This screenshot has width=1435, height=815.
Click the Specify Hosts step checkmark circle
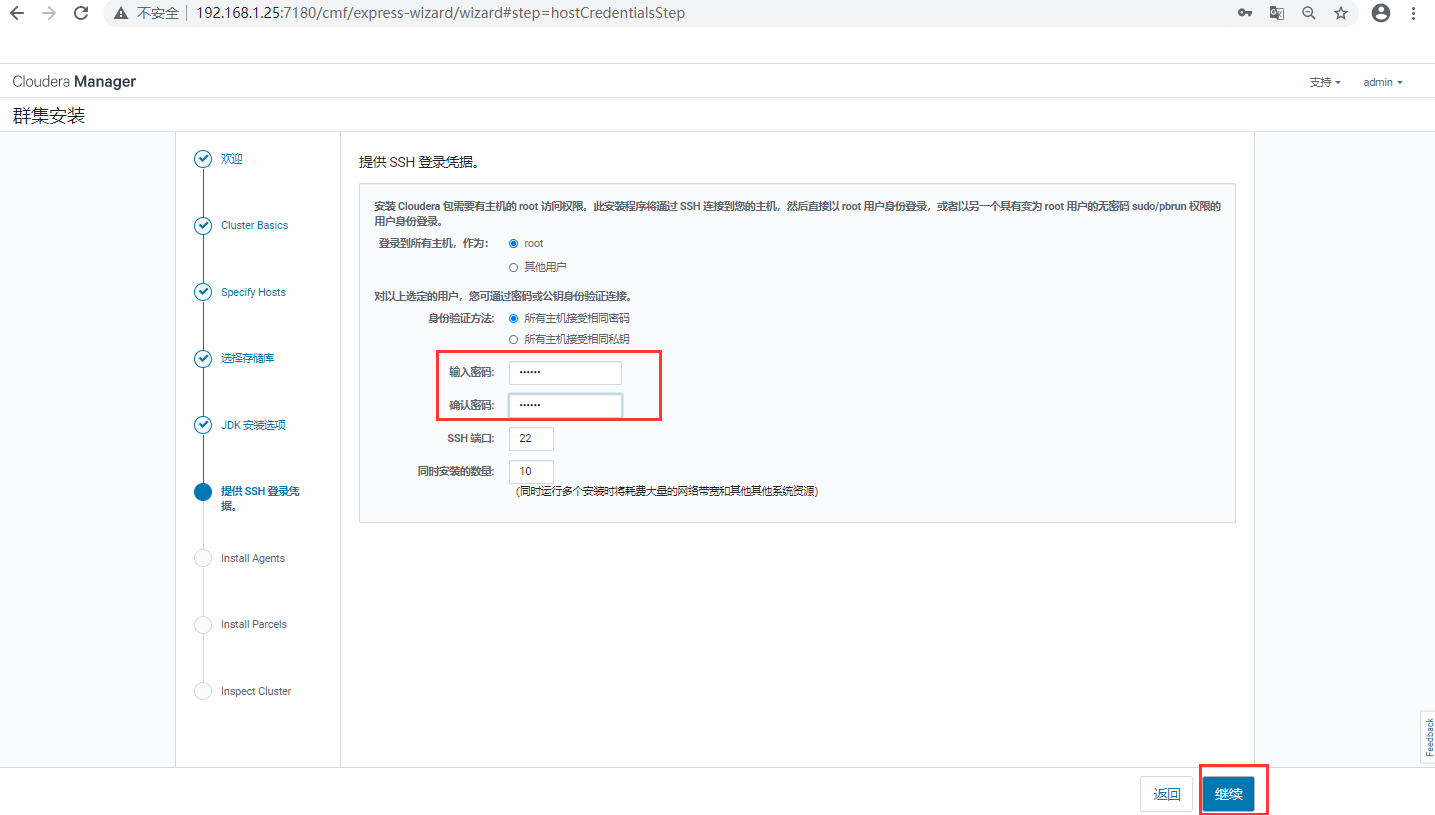[x=203, y=292]
